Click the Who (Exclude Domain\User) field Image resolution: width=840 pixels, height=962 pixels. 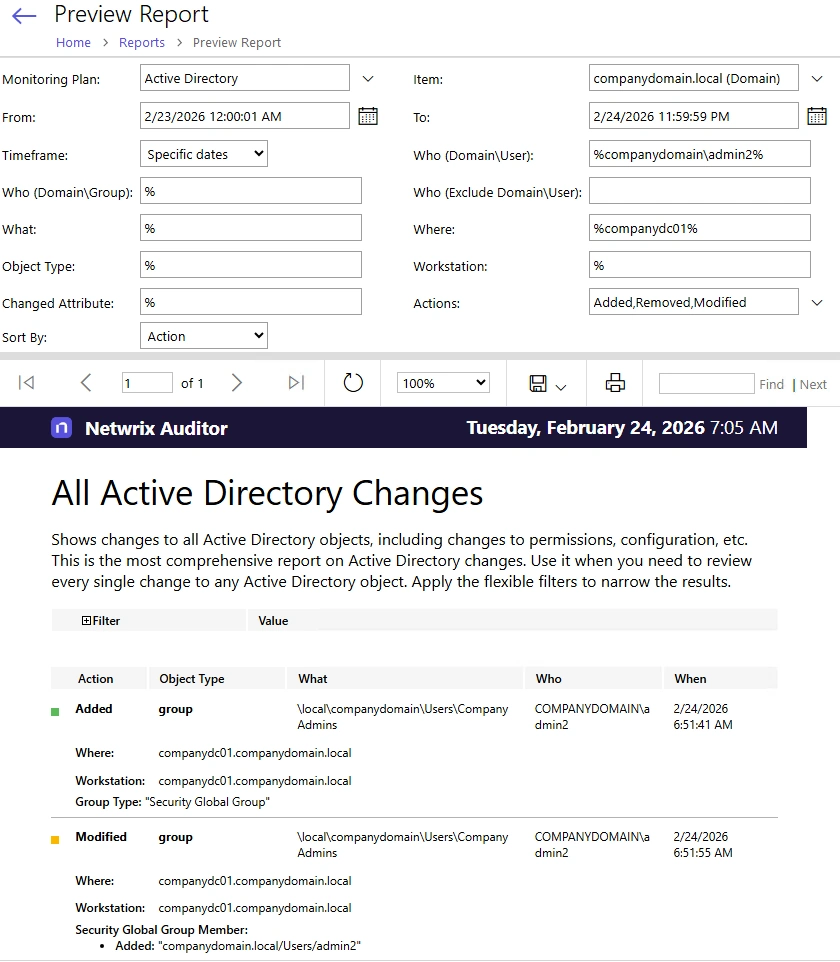(700, 191)
